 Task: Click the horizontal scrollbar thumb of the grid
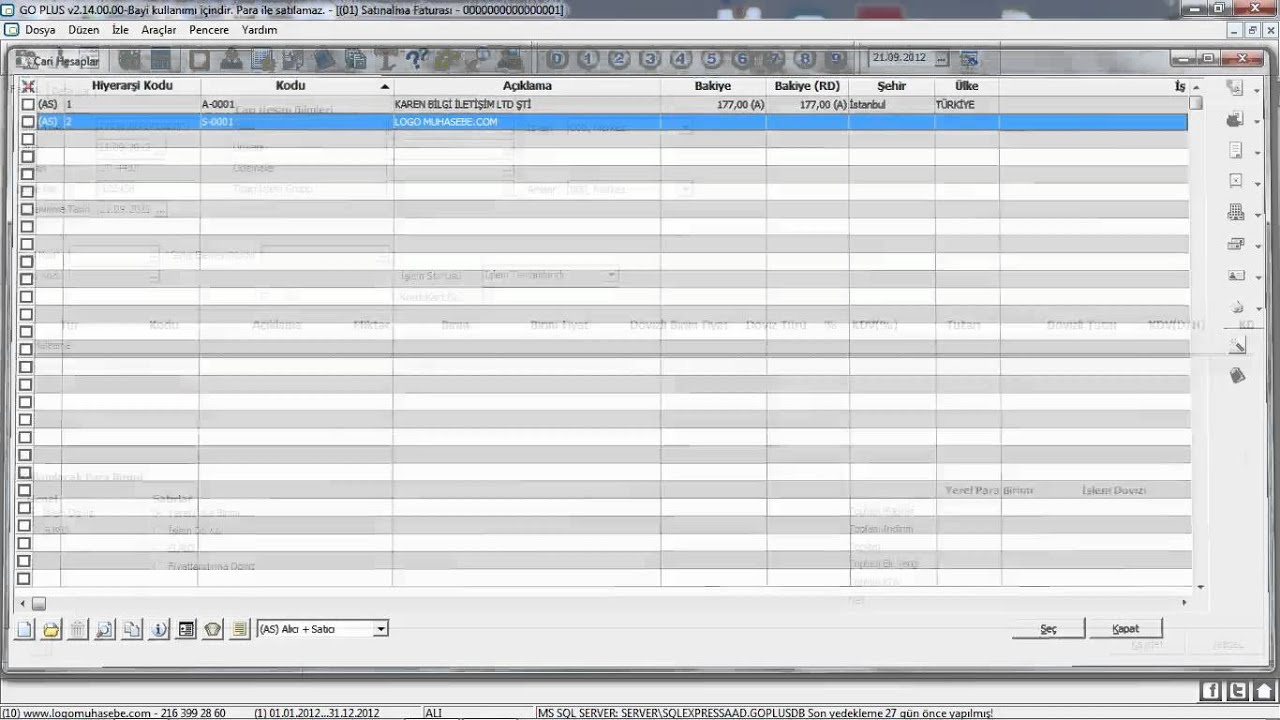[x=38, y=603]
